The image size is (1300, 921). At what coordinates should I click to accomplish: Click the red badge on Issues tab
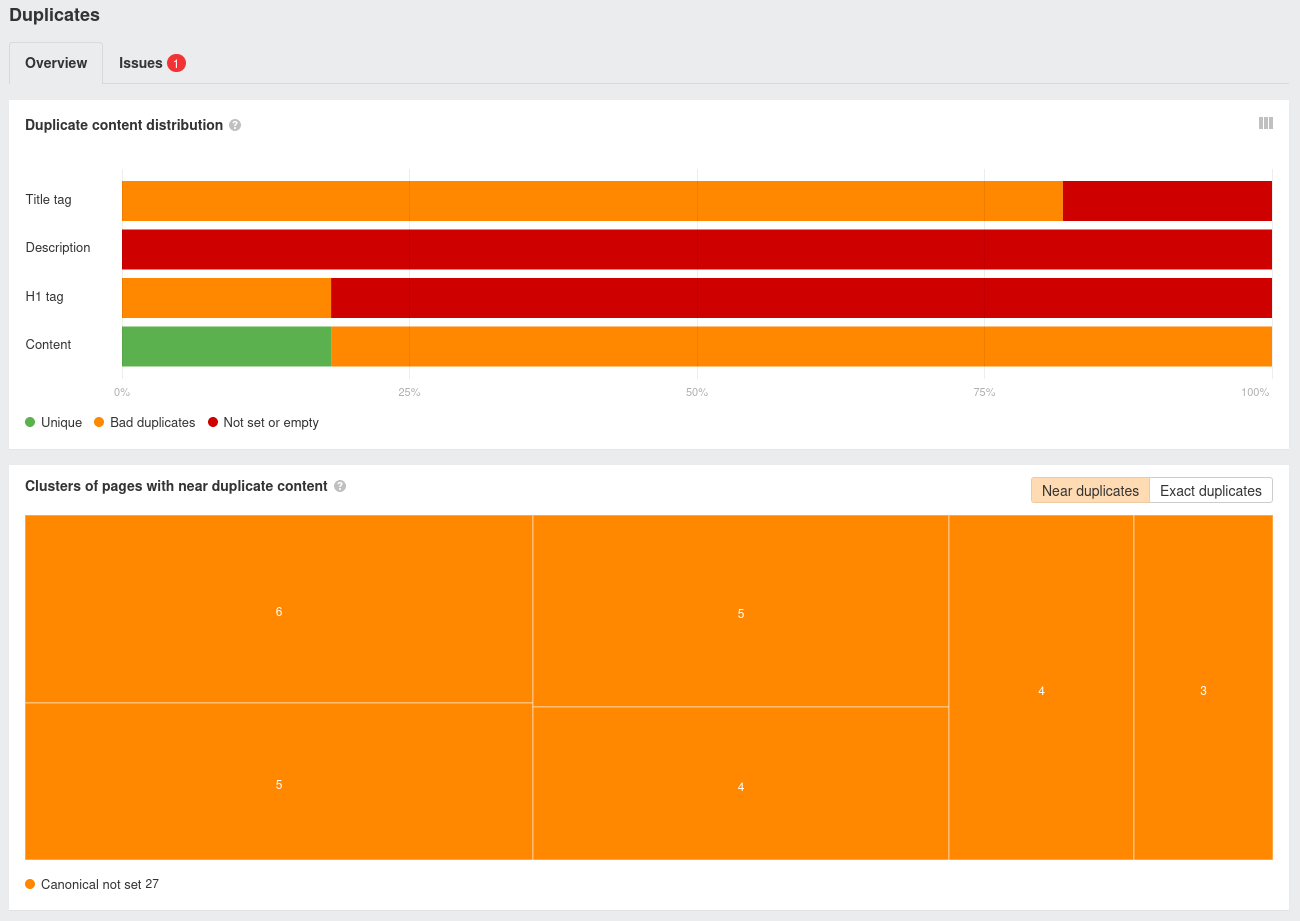pos(176,63)
